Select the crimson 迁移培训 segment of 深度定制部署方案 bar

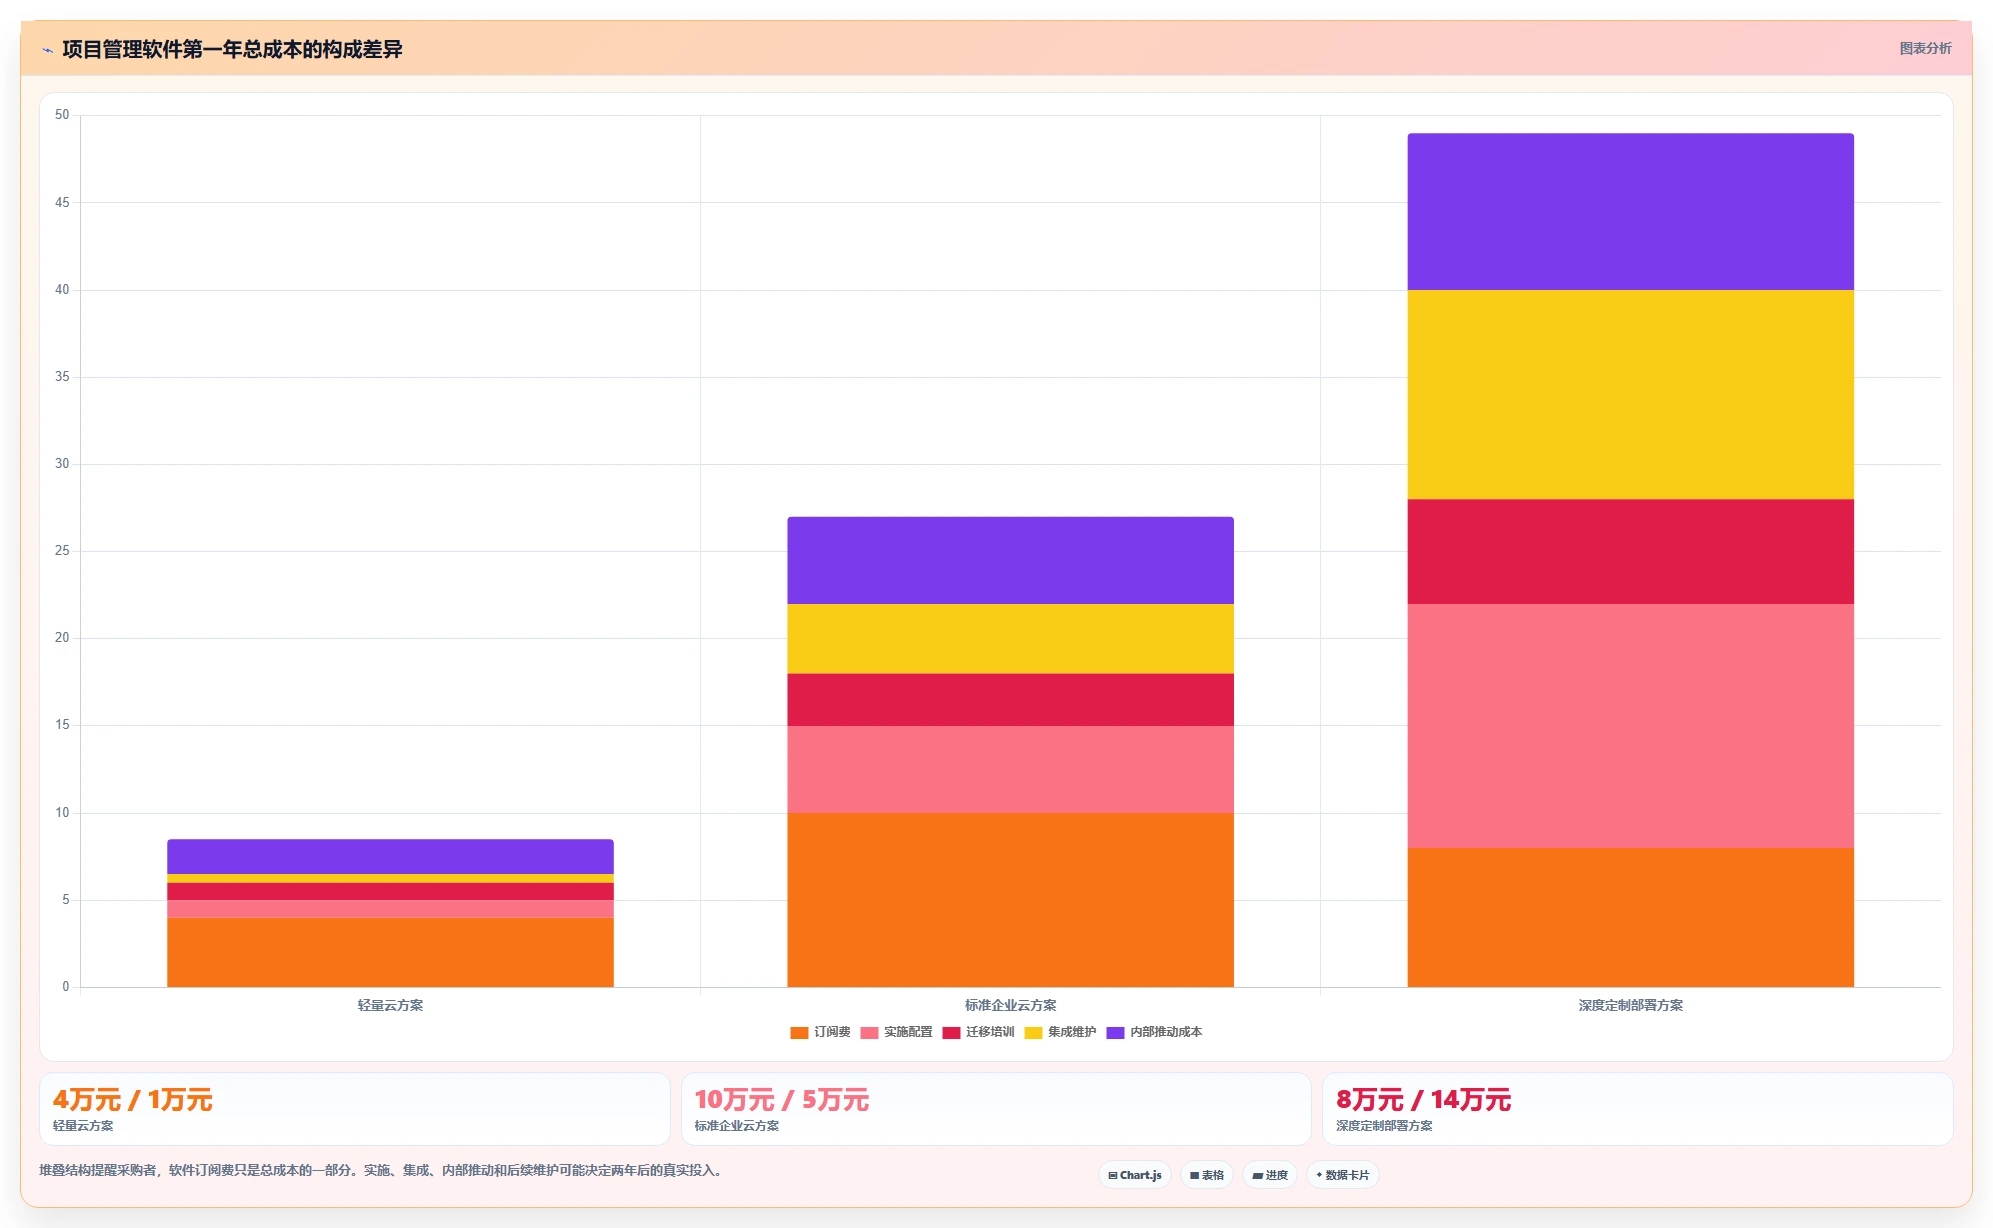(x=1630, y=552)
